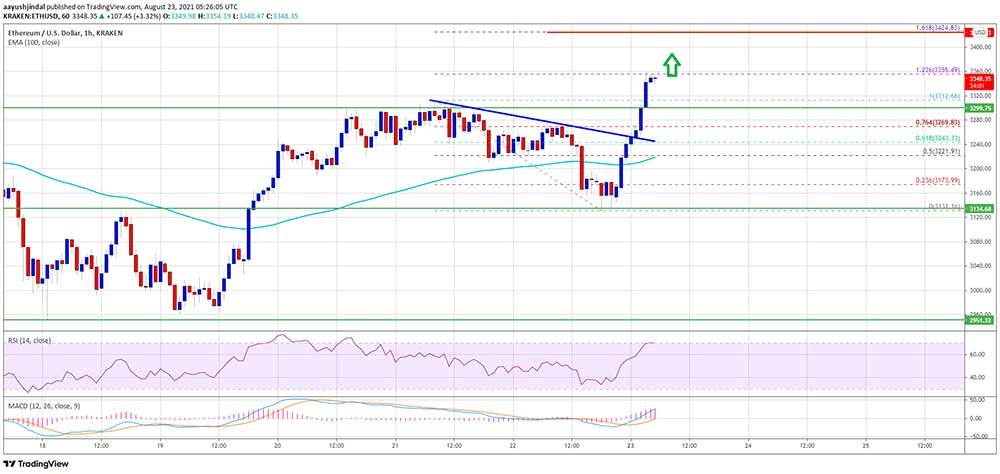Click date label 23 on time axis
The image size is (1000, 474).
tap(631, 446)
